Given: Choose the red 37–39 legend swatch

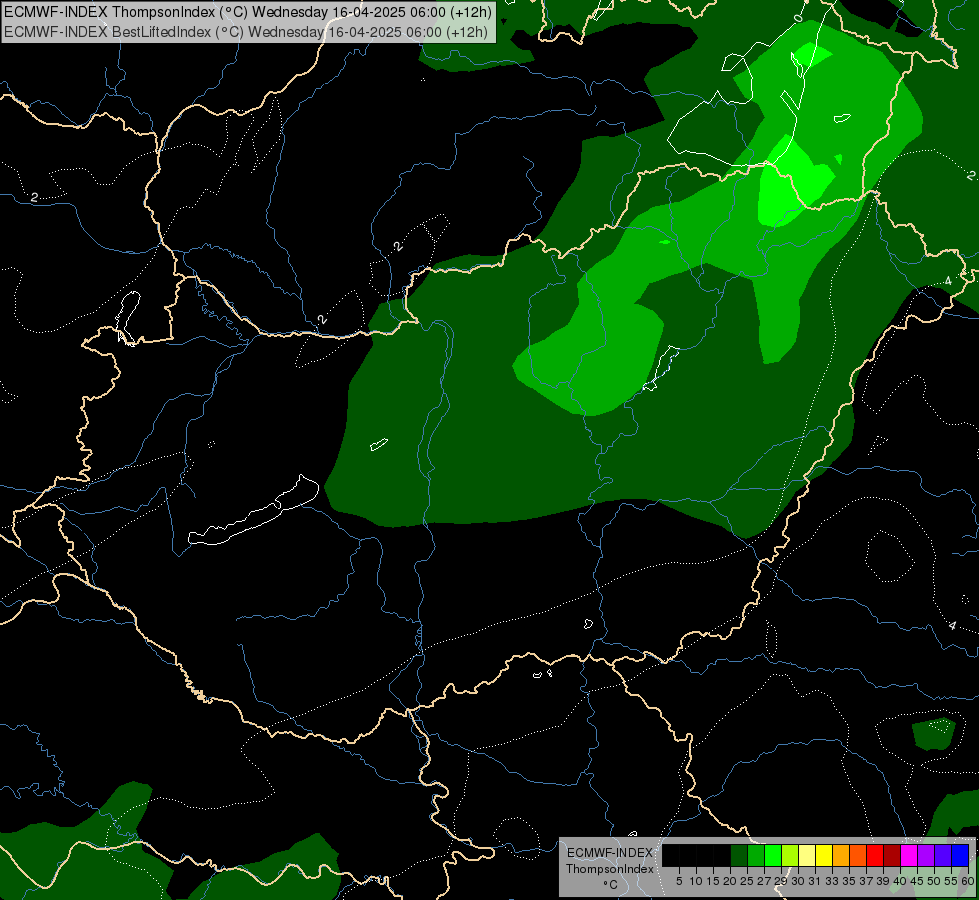Looking at the screenshot, I should tap(875, 855).
